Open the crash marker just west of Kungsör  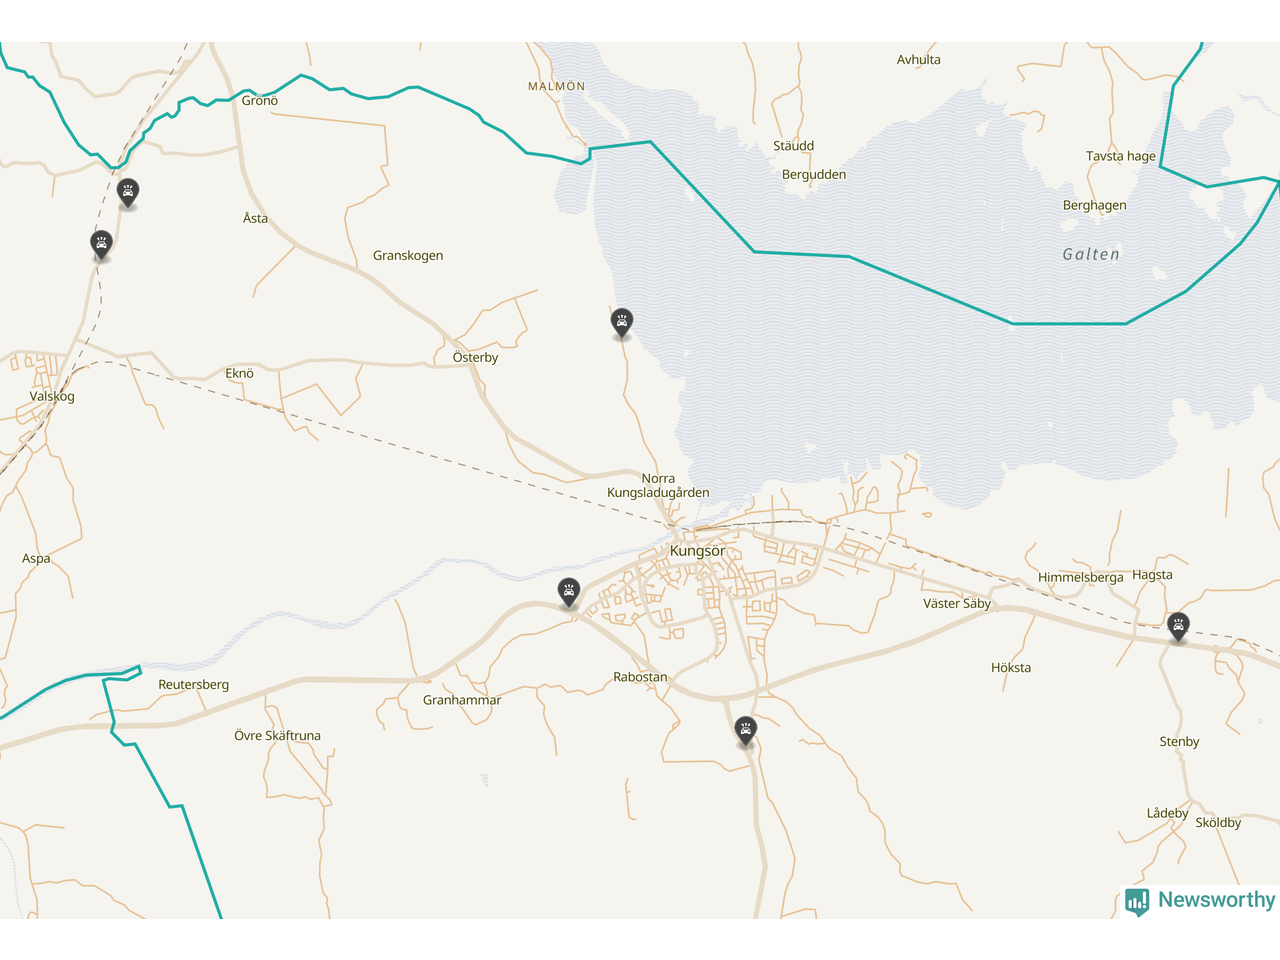[x=569, y=591]
